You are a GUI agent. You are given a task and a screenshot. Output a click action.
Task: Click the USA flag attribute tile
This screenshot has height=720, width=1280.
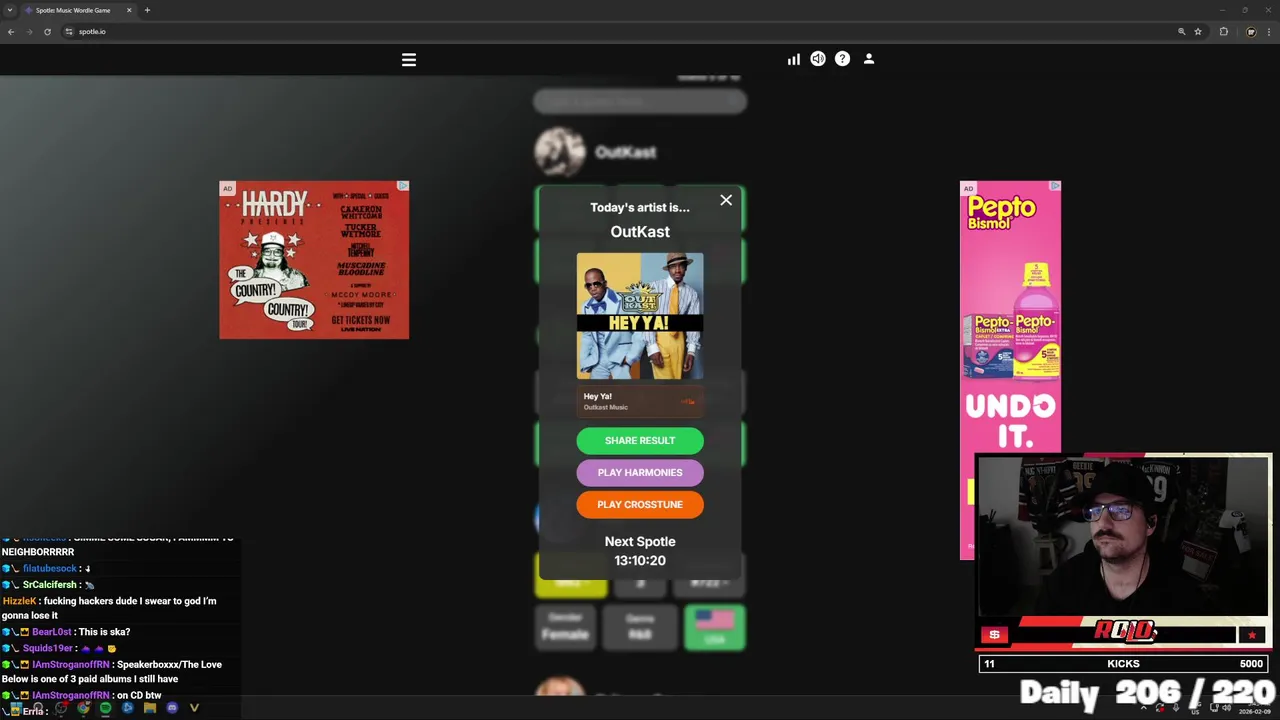click(715, 627)
